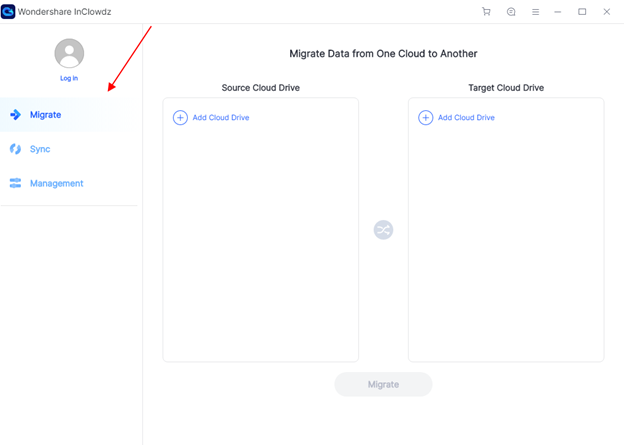Click the feedback chat bubble icon
This screenshot has height=445, width=624.
[x=511, y=12]
